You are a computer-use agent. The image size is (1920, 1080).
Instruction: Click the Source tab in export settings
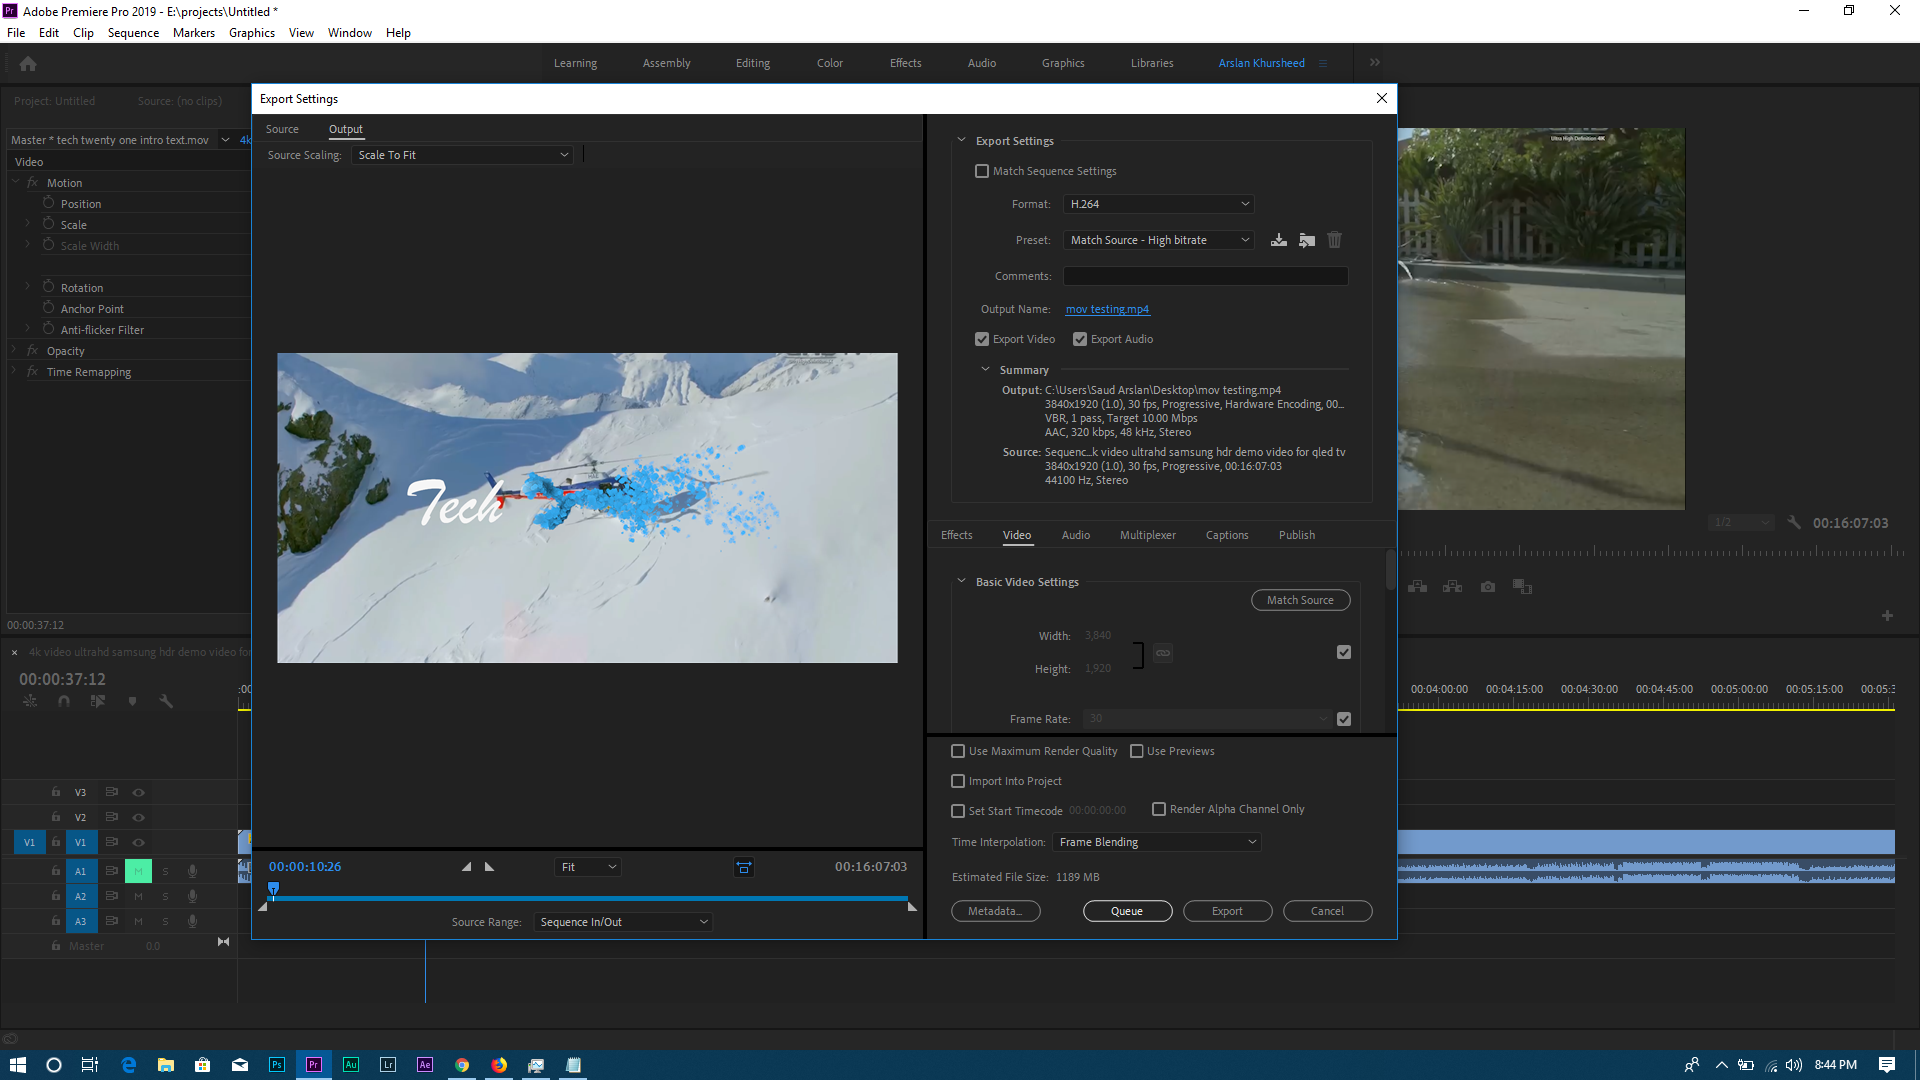coord(282,128)
